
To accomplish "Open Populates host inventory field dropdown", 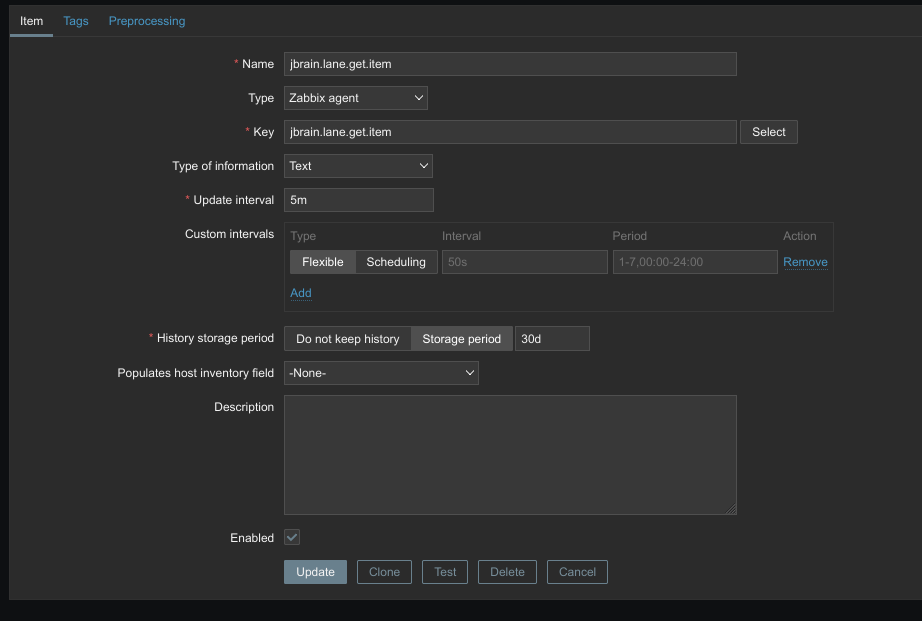I will tap(381, 373).
